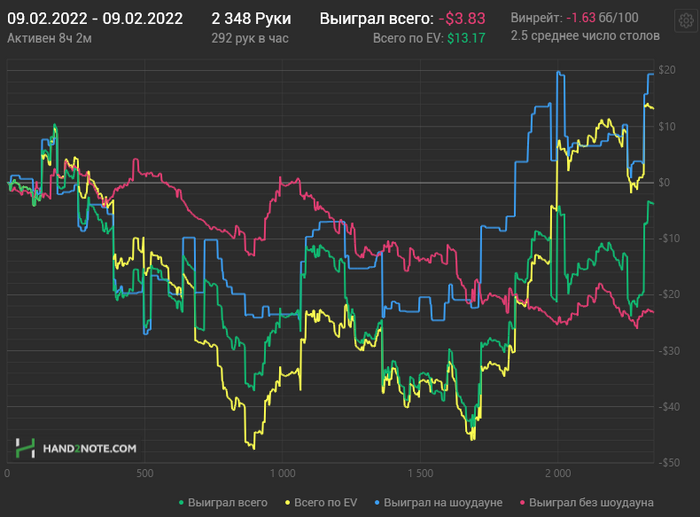This screenshot has height=517, width=700.
Task: Click the $13.17 EV total value
Action: pyautogui.click(x=466, y=38)
